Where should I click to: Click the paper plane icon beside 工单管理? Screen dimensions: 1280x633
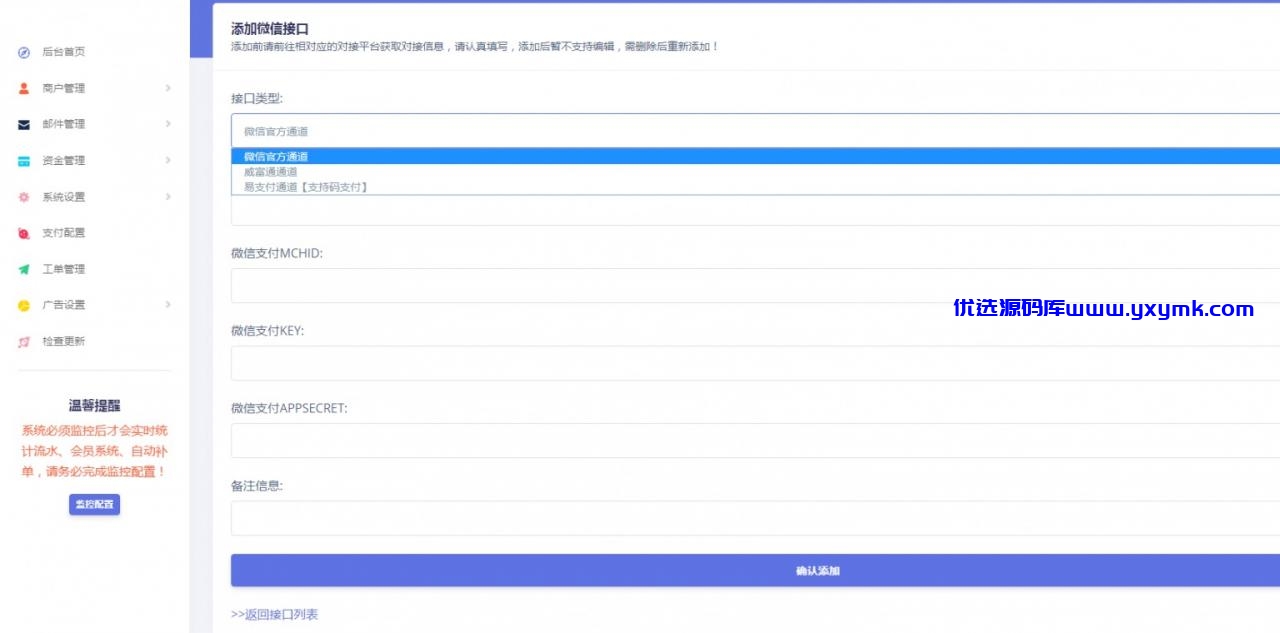(24, 269)
